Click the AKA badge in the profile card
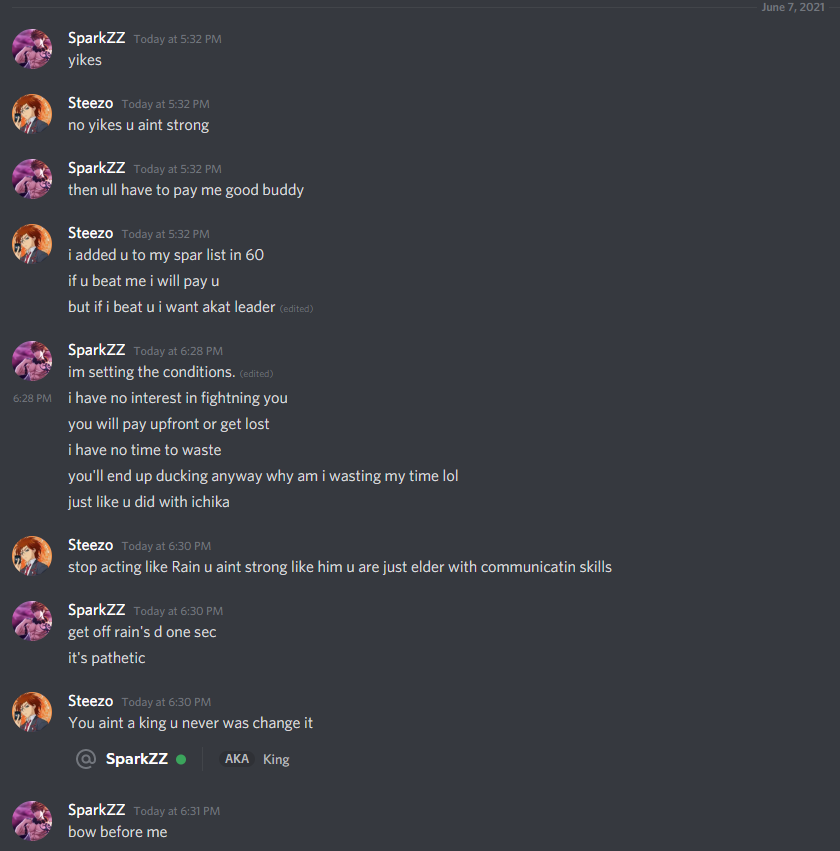The height and width of the screenshot is (851, 840). point(237,759)
